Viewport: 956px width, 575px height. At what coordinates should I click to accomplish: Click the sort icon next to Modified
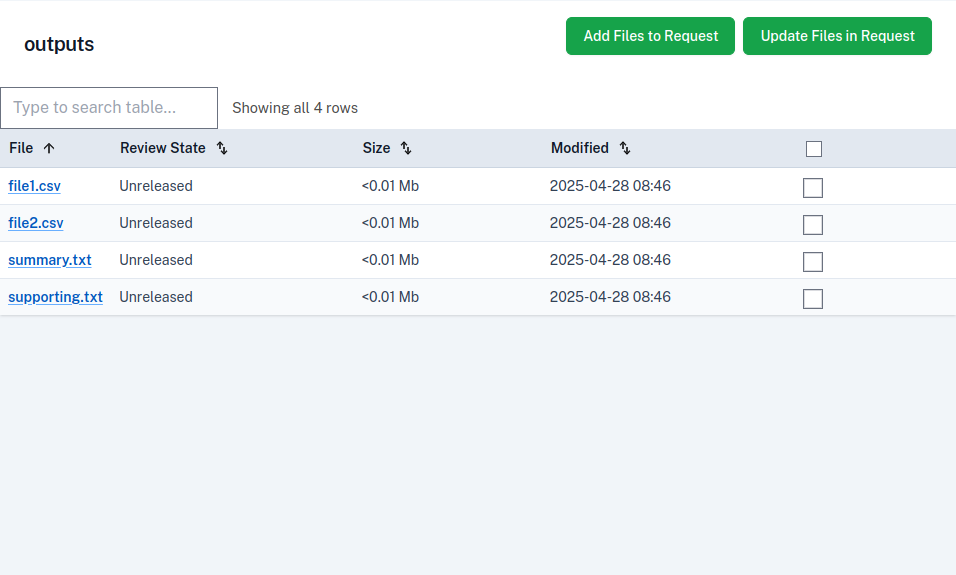click(x=625, y=148)
